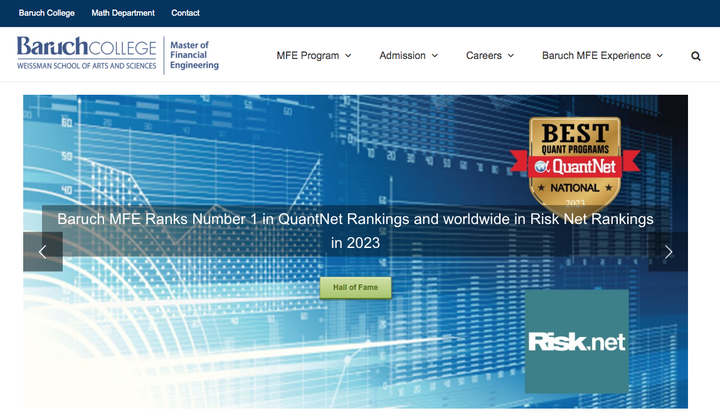Screen dimensions: 720x418
Task: Click the Master of Financial Engineering title
Action: click(x=194, y=55)
